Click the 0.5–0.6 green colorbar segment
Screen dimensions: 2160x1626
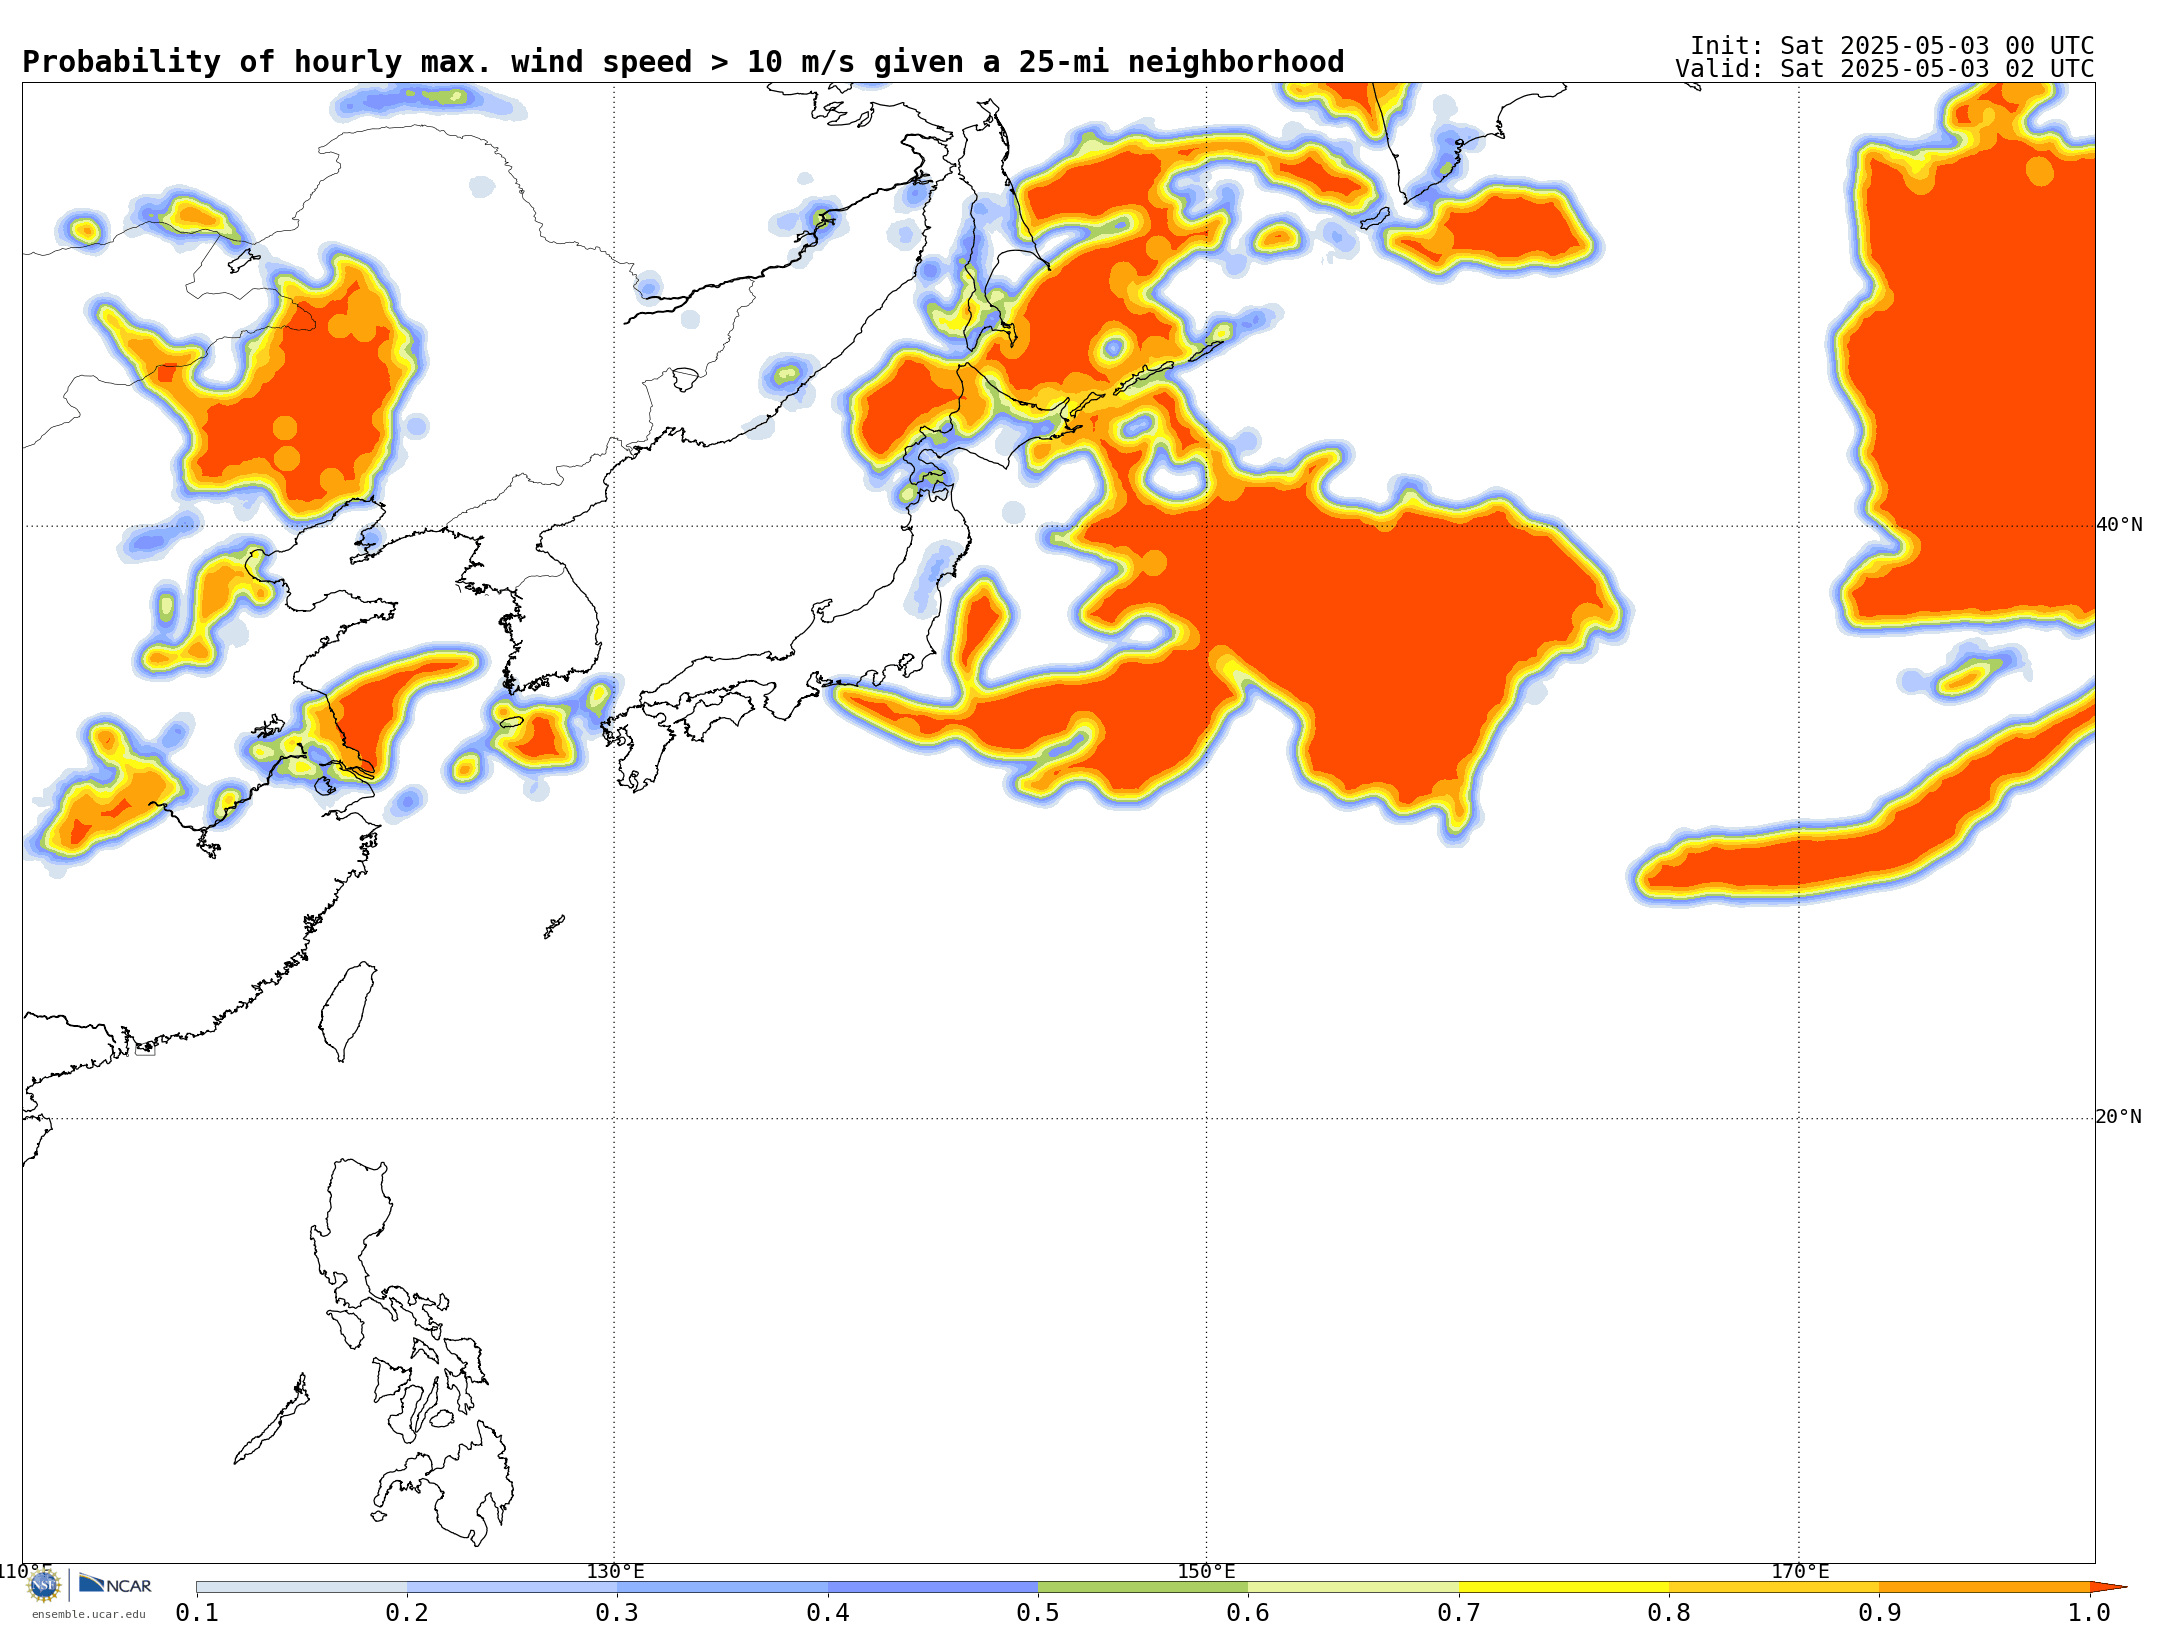[x=1143, y=1587]
